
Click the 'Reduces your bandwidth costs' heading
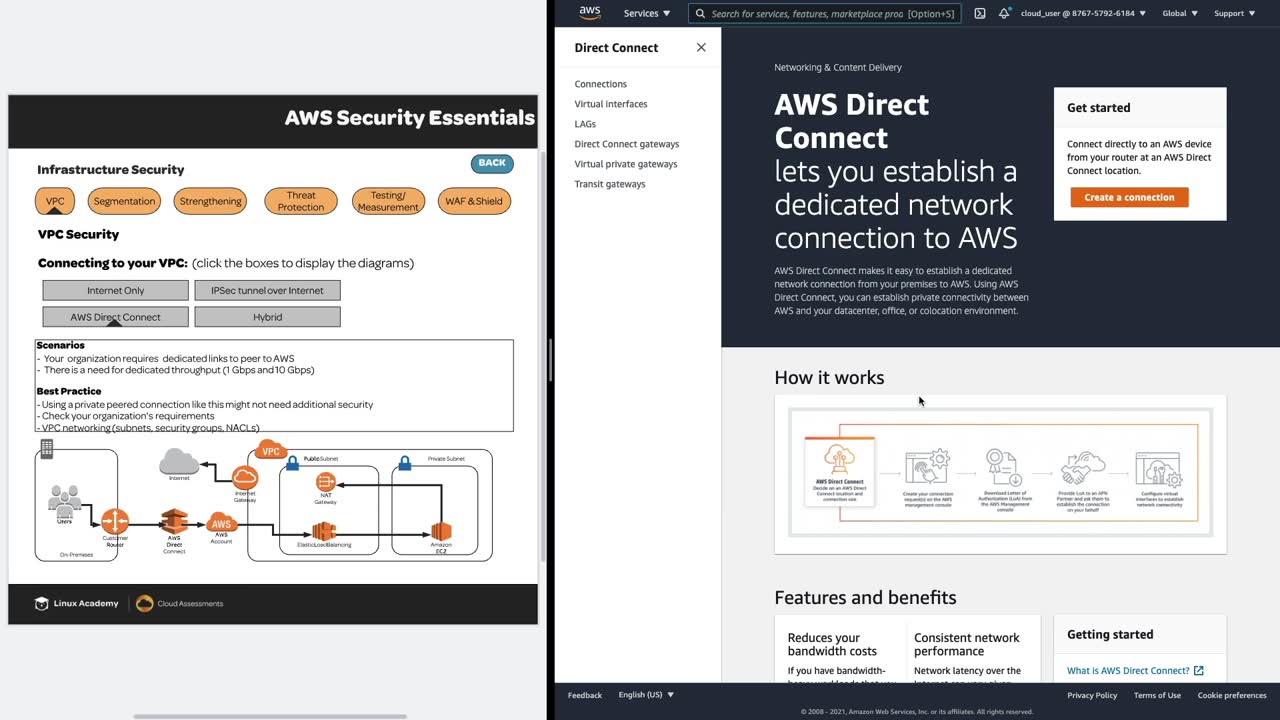tap(832, 644)
